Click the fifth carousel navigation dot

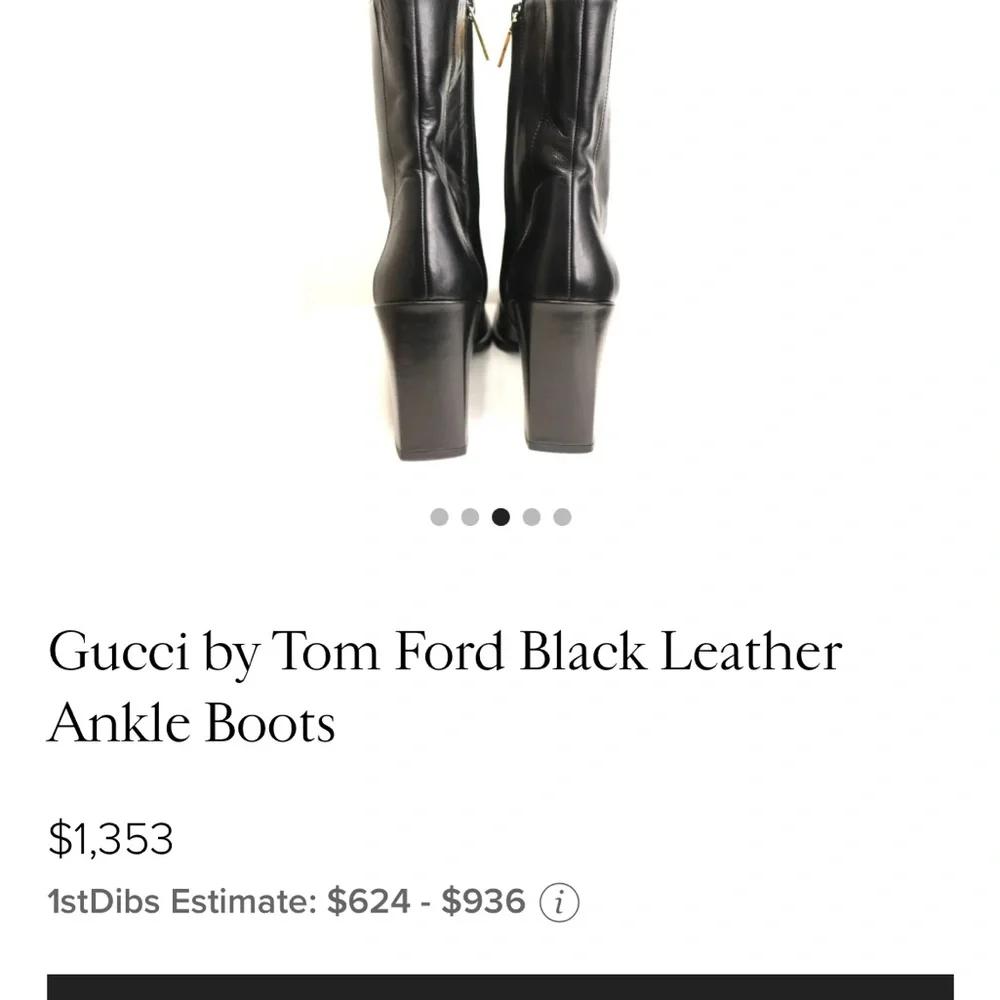click(563, 517)
